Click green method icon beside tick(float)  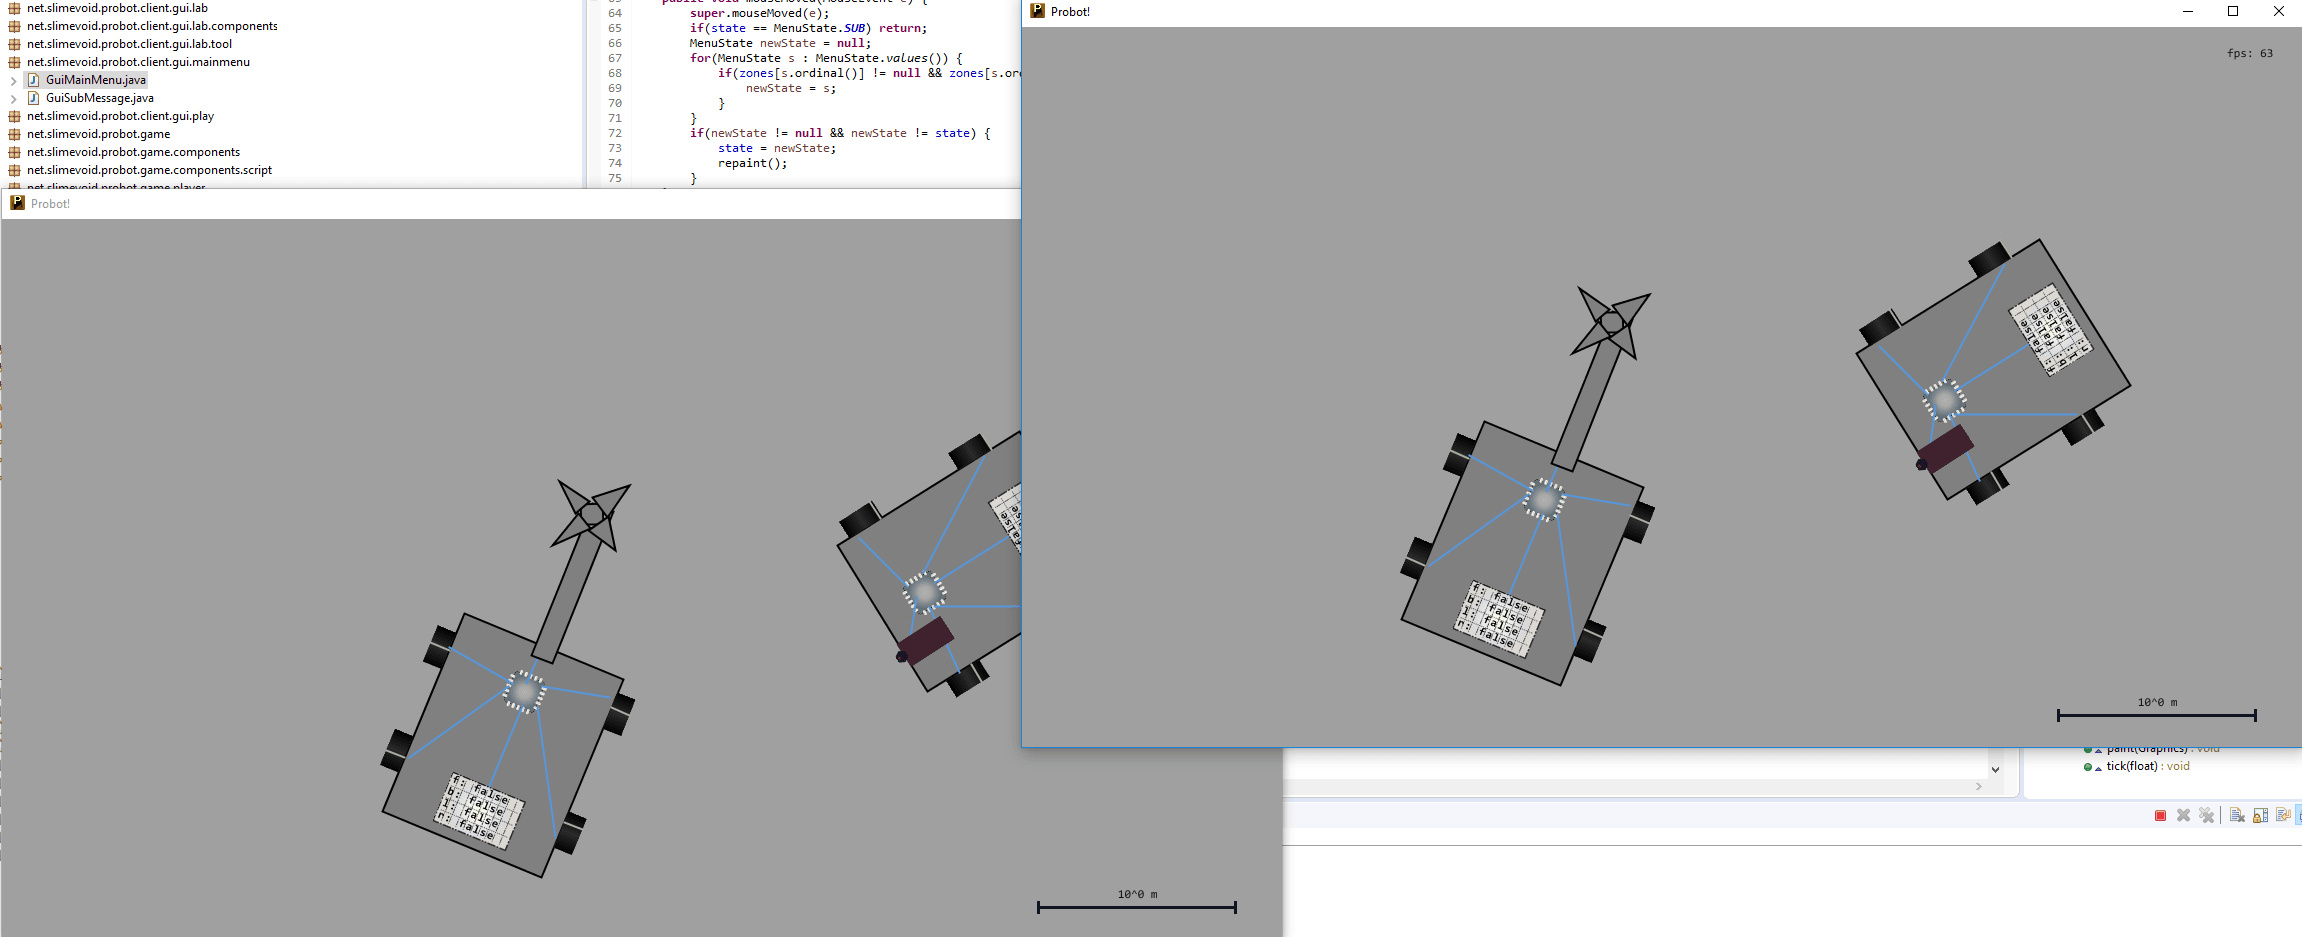tap(2088, 767)
